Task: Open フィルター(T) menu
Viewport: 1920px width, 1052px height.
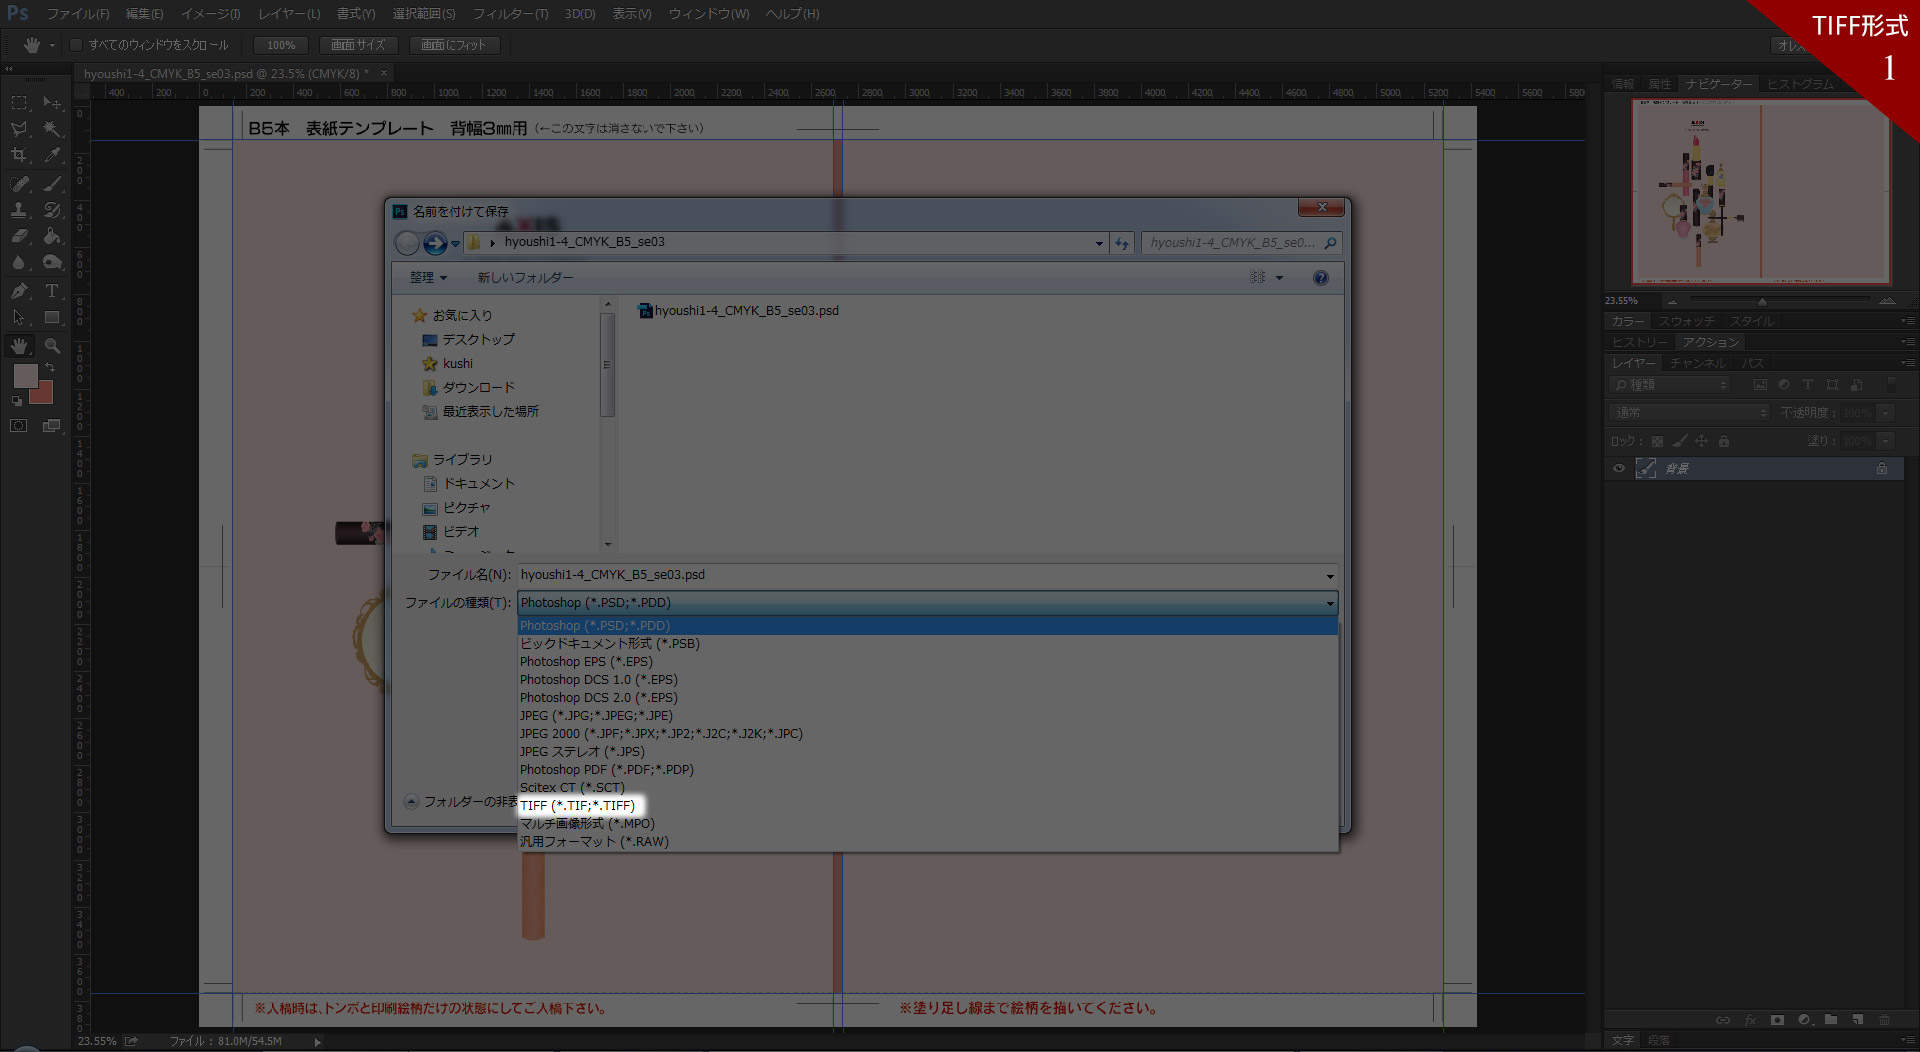Action: 510,14
